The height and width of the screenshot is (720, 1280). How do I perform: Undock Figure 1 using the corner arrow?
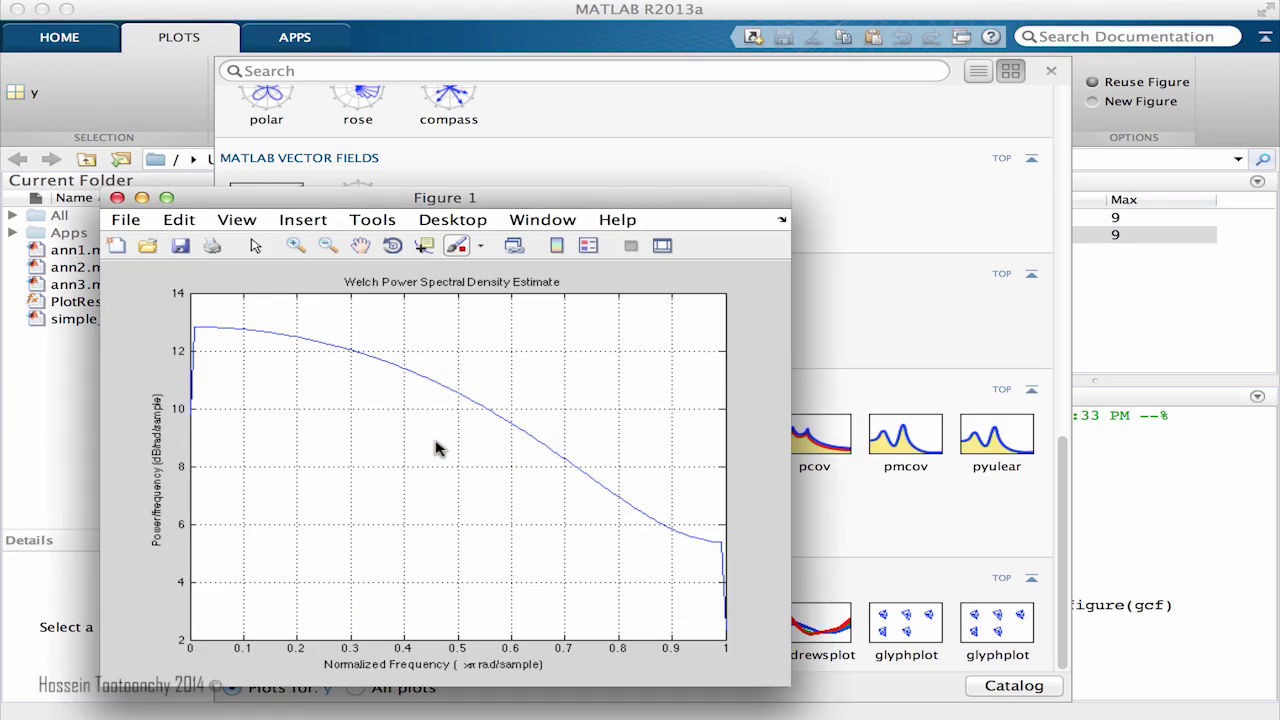pyautogui.click(x=782, y=219)
